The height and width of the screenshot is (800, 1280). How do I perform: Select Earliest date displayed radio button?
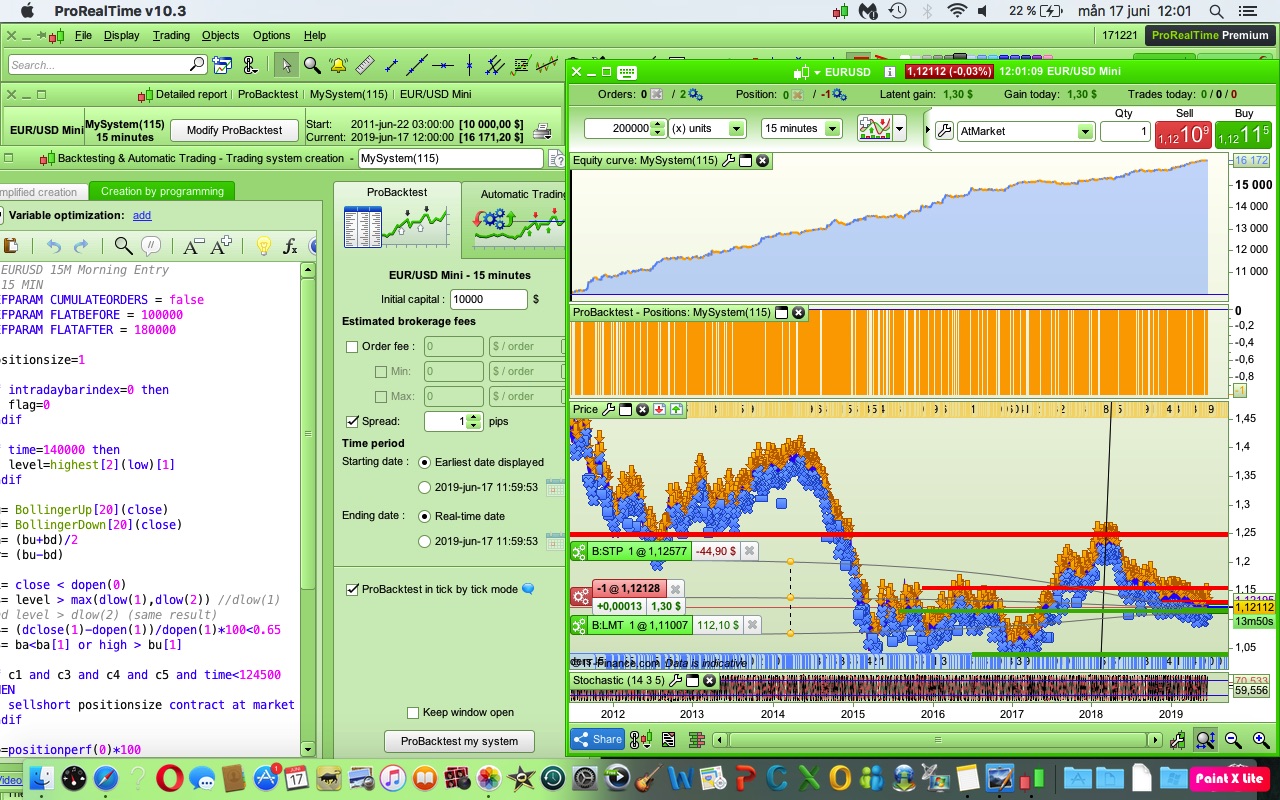coord(425,462)
